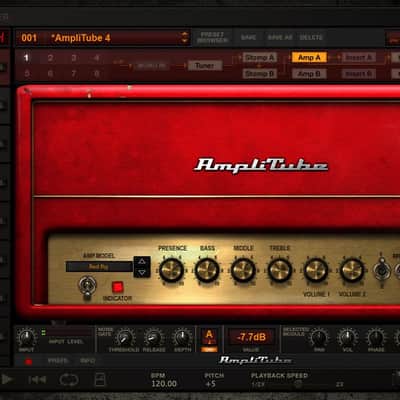Image resolution: width=400 pixels, height=400 pixels.
Task: Open the preset name stepper arrows
Action: click(184, 37)
